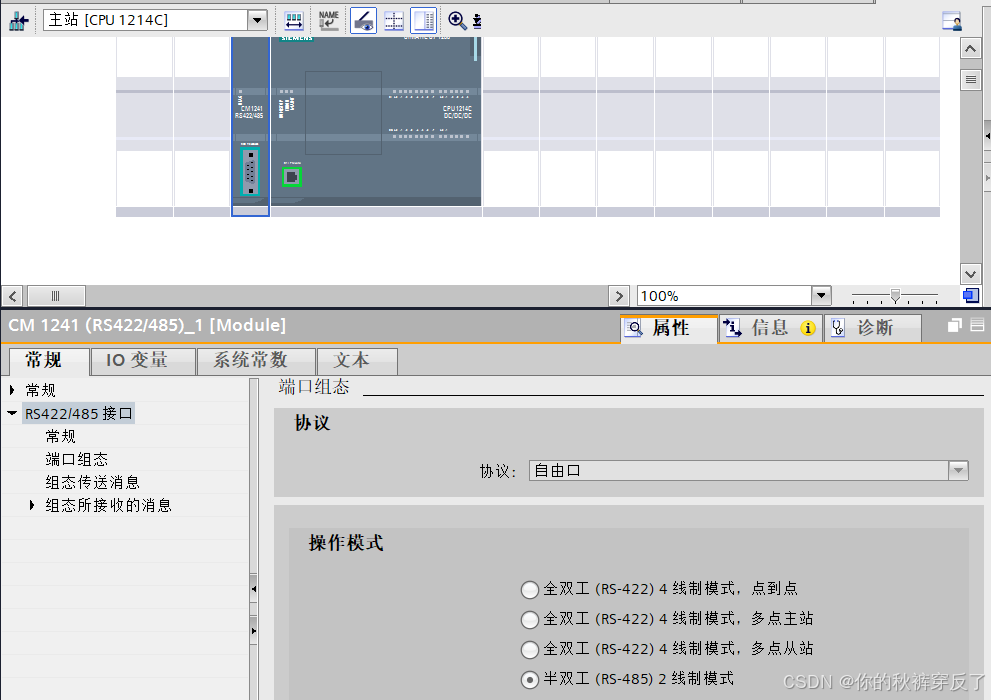The height and width of the screenshot is (700, 991).
Task: Open the 主站 [CPU 1214C] device dropdown
Action: point(257,20)
